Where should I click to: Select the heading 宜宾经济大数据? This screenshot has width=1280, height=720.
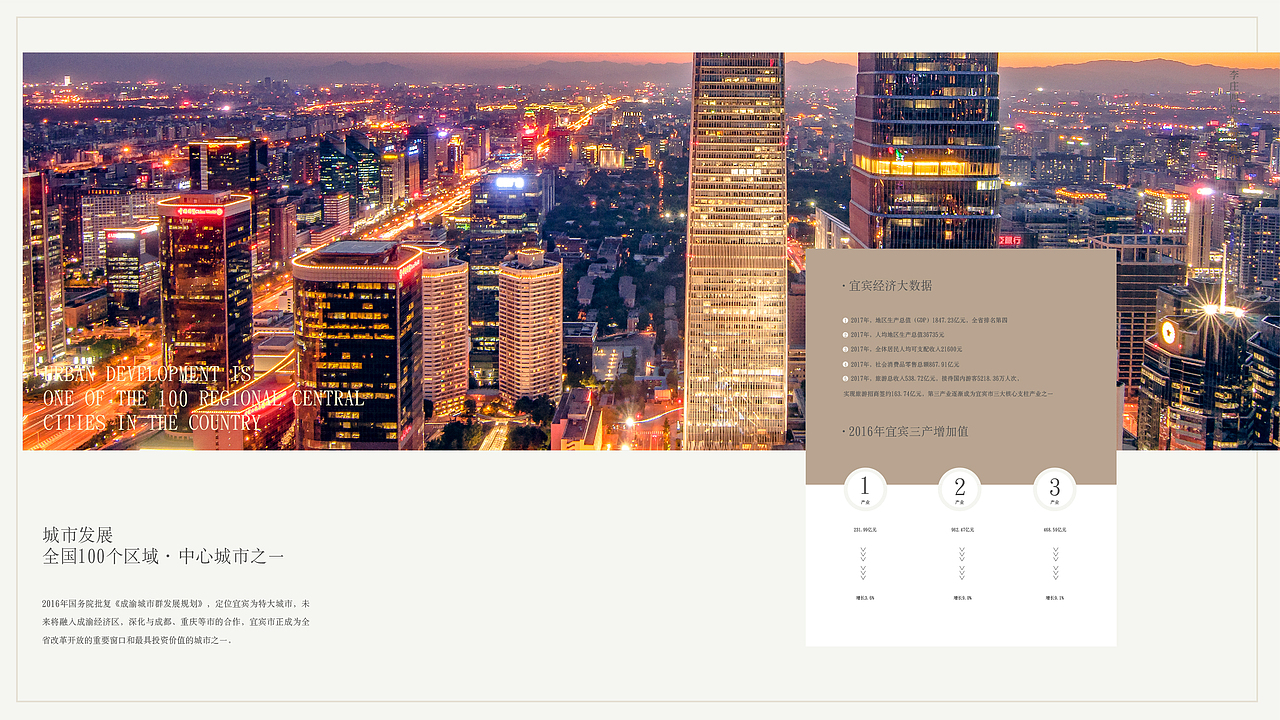click(890, 286)
